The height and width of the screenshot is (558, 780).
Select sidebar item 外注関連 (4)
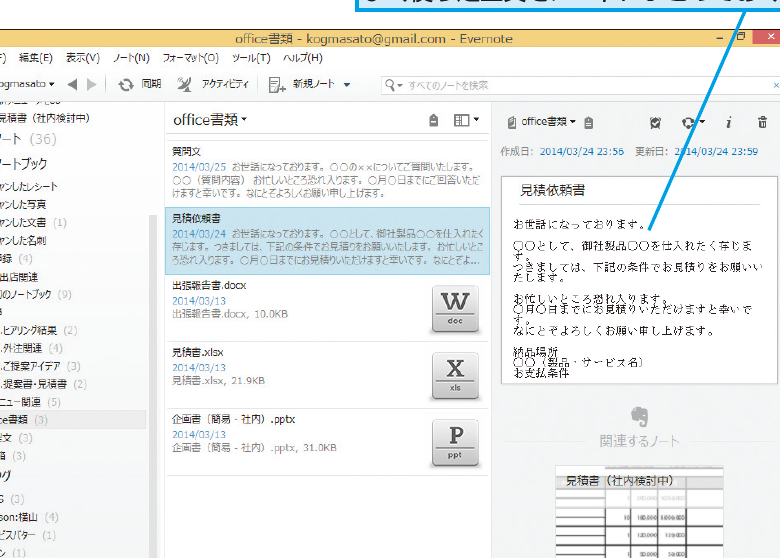(x=31, y=348)
